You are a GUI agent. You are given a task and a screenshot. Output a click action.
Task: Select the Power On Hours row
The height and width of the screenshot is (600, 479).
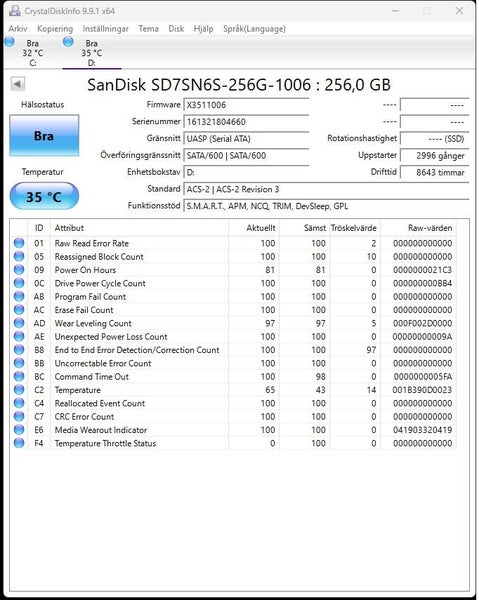234,270
